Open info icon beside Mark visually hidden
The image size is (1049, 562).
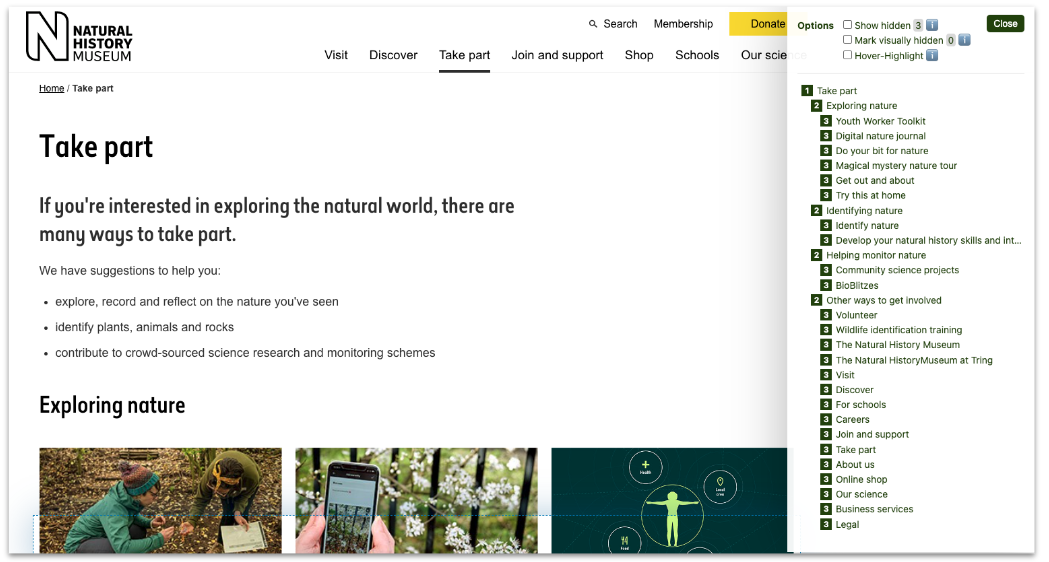[x=964, y=40]
